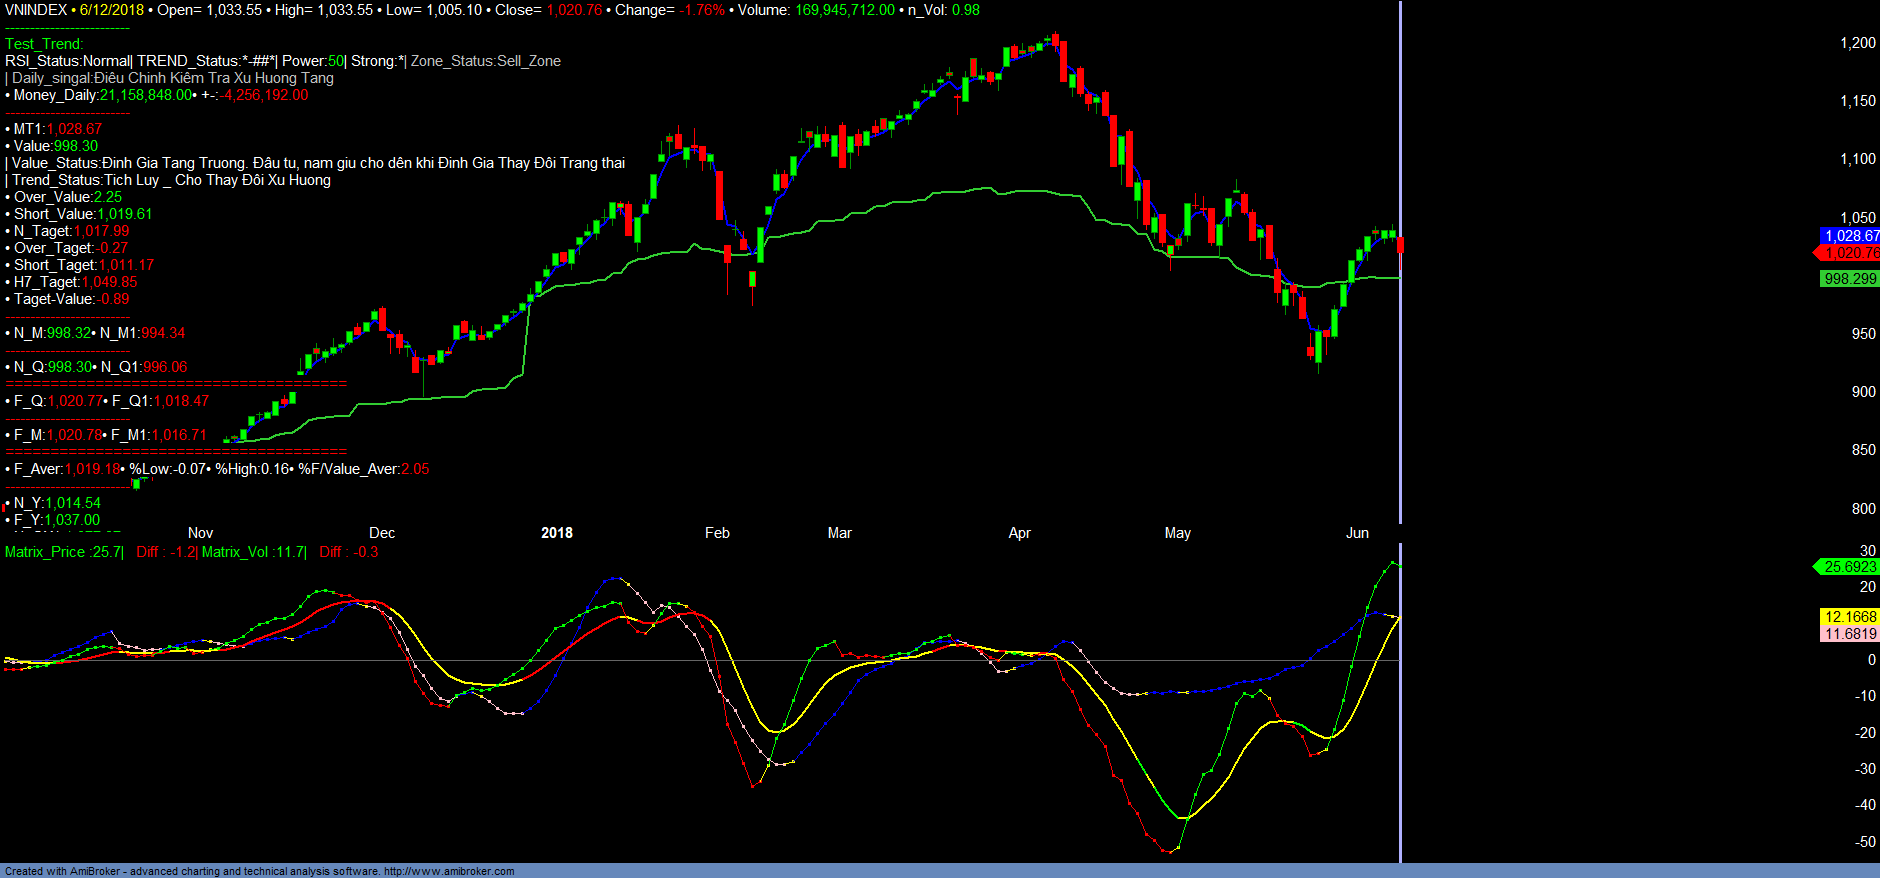Click the pink 11.6819 indicator value label
The width and height of the screenshot is (1880, 878).
tap(1850, 634)
